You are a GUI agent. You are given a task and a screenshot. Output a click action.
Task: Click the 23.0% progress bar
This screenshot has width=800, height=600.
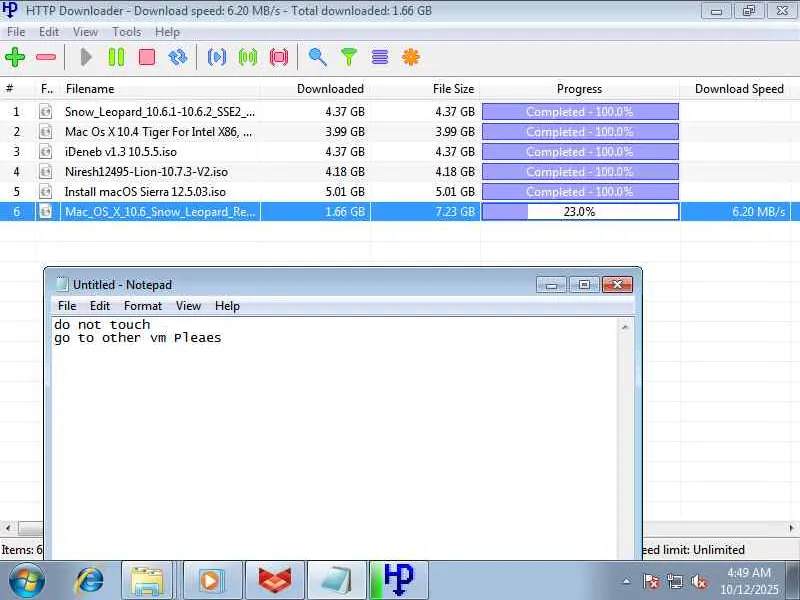580,212
